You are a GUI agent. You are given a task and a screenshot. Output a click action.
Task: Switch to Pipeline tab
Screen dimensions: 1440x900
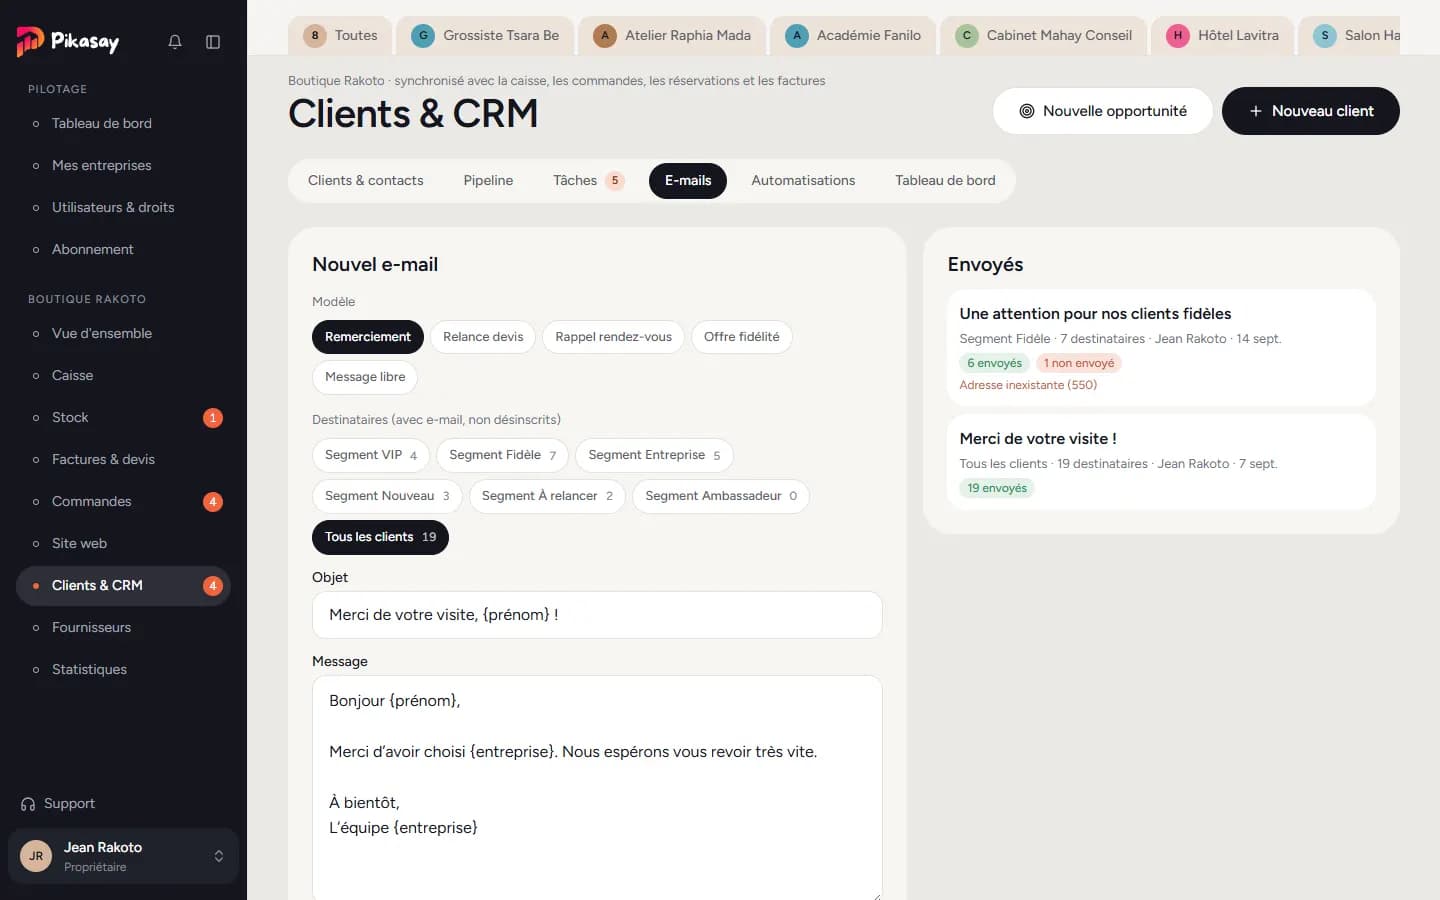pyautogui.click(x=488, y=181)
